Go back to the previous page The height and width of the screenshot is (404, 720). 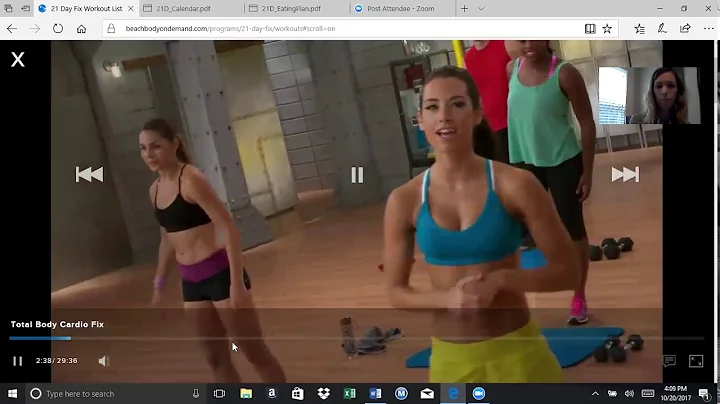pyautogui.click(x=12, y=28)
